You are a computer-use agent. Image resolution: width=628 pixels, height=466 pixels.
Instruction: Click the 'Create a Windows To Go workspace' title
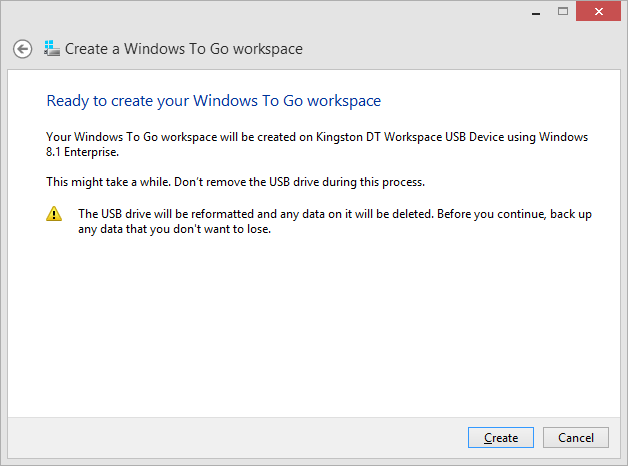(183, 49)
